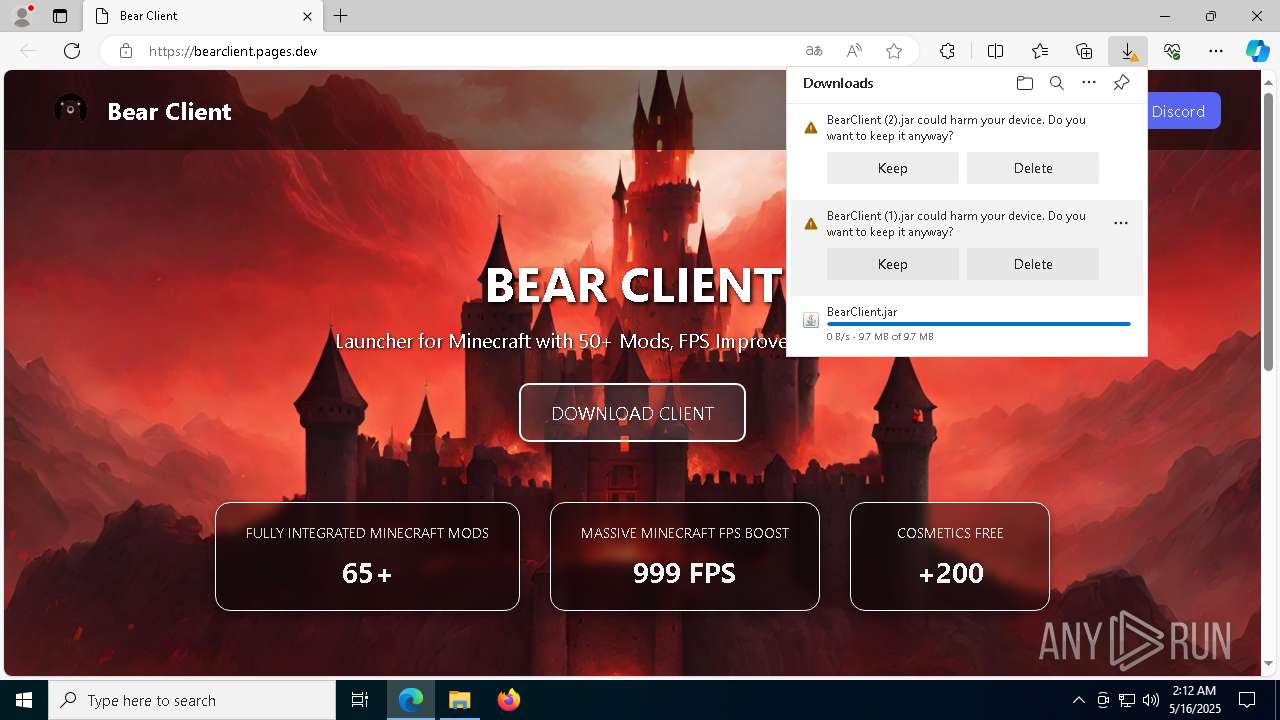This screenshot has height=720, width=1280.
Task: Pin the Downloads panel
Action: [x=1121, y=83]
